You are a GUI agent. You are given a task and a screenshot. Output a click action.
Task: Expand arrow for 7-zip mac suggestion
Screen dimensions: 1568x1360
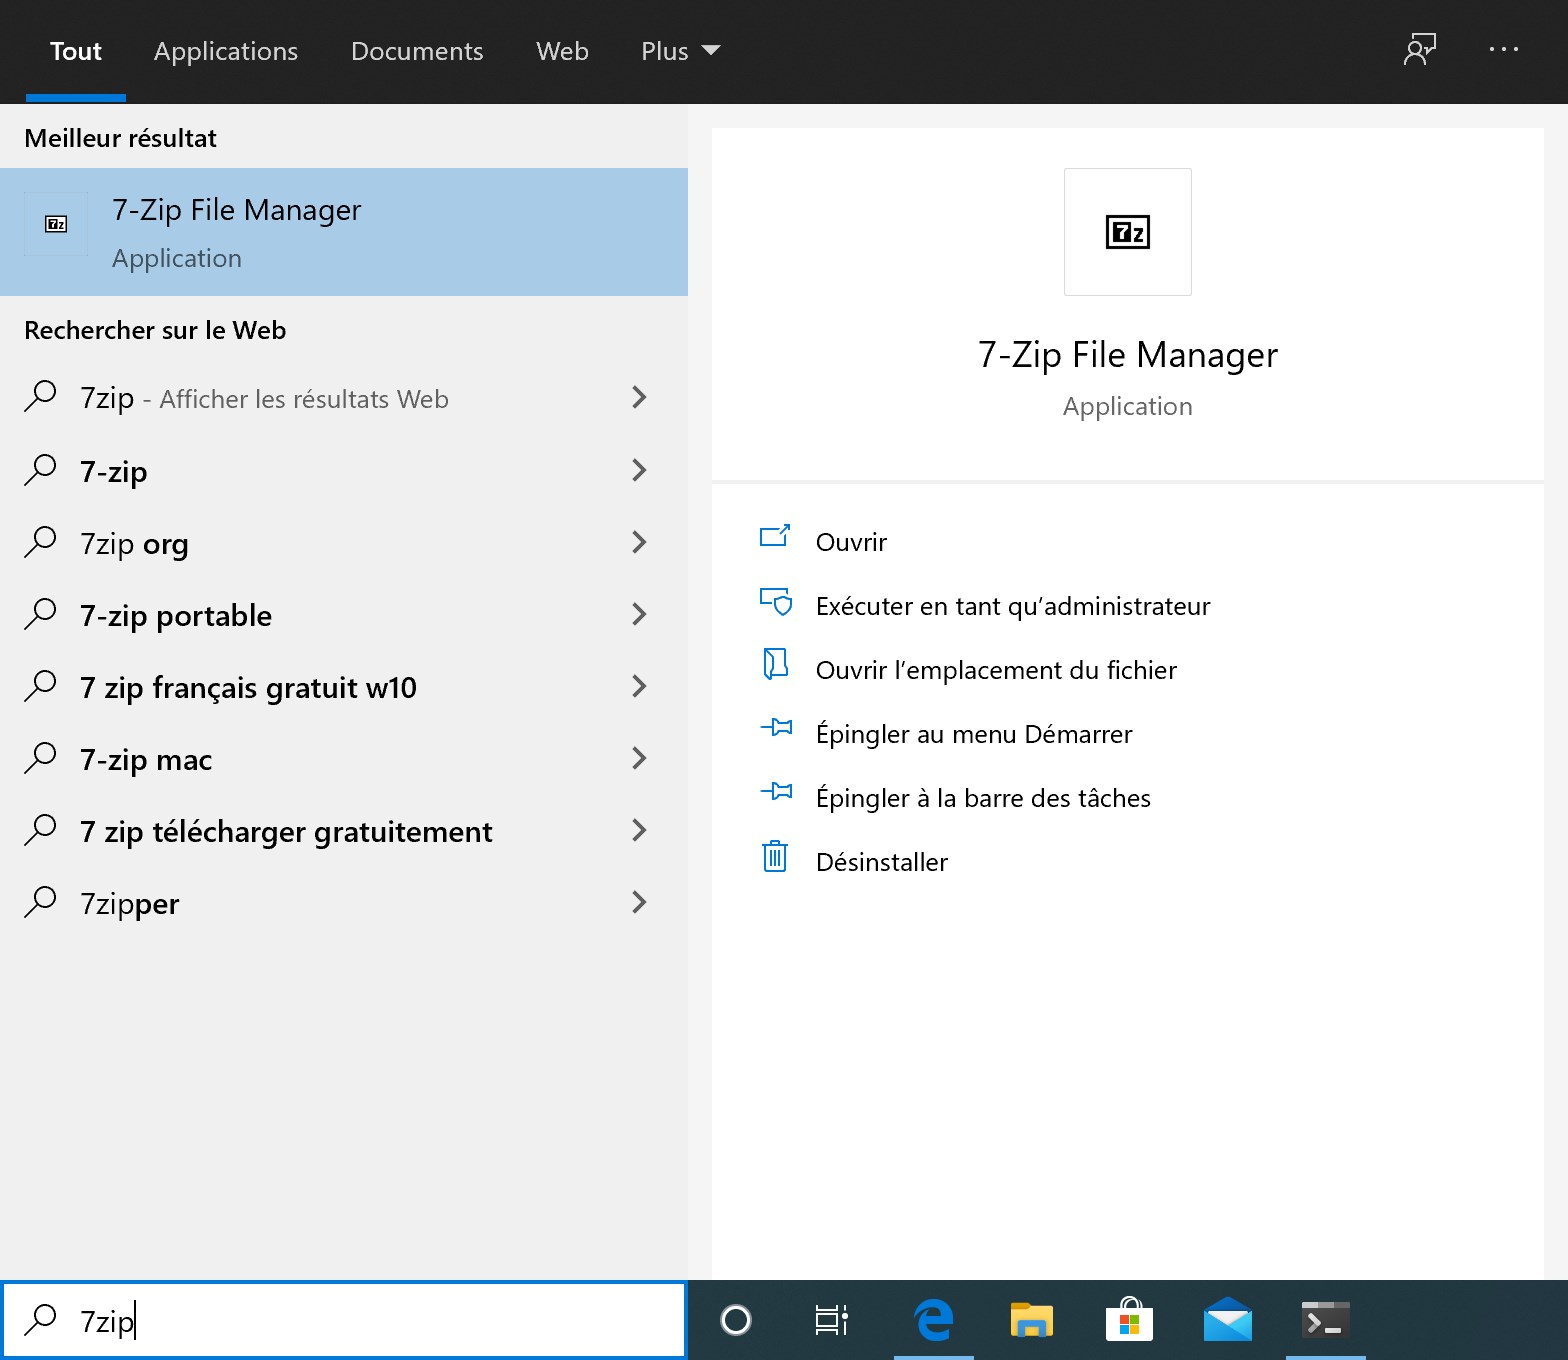click(x=639, y=758)
